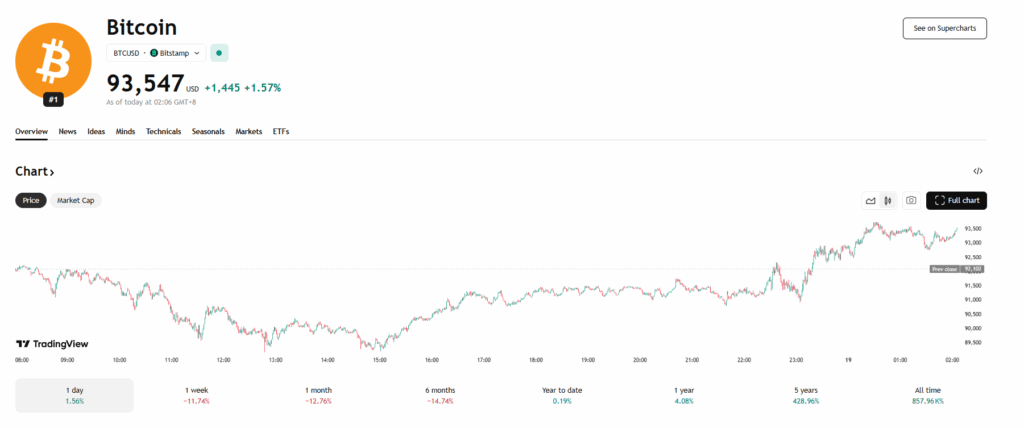Switch chart to candlestick style
This screenshot has width=1024, height=428.
(887, 200)
